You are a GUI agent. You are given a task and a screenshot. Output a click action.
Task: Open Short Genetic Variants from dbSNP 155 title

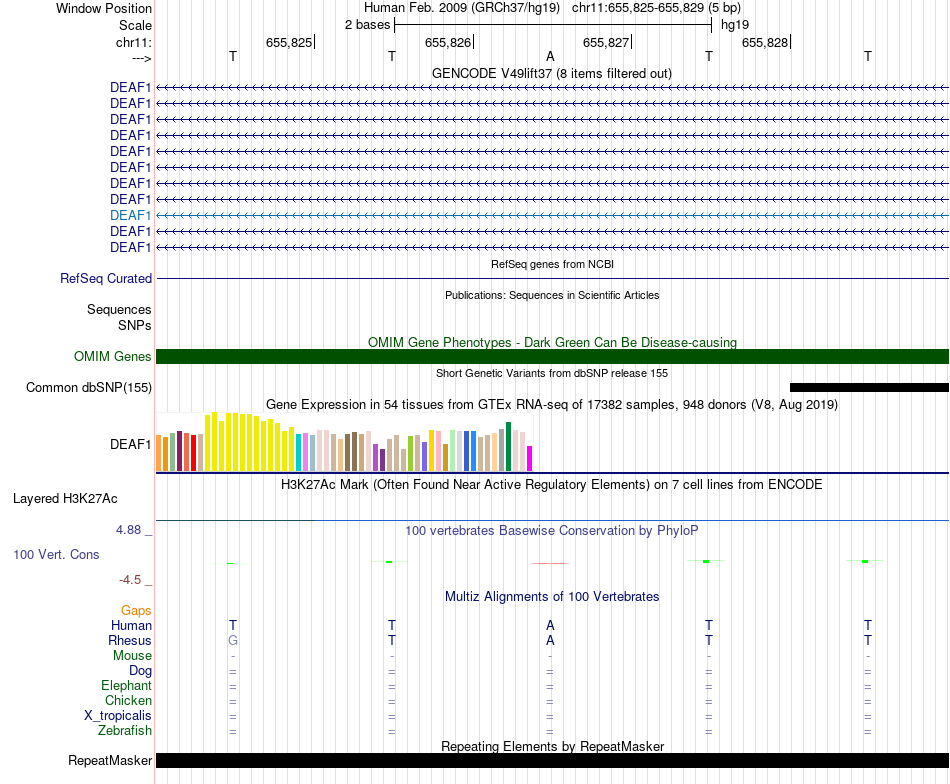pyautogui.click(x=552, y=373)
